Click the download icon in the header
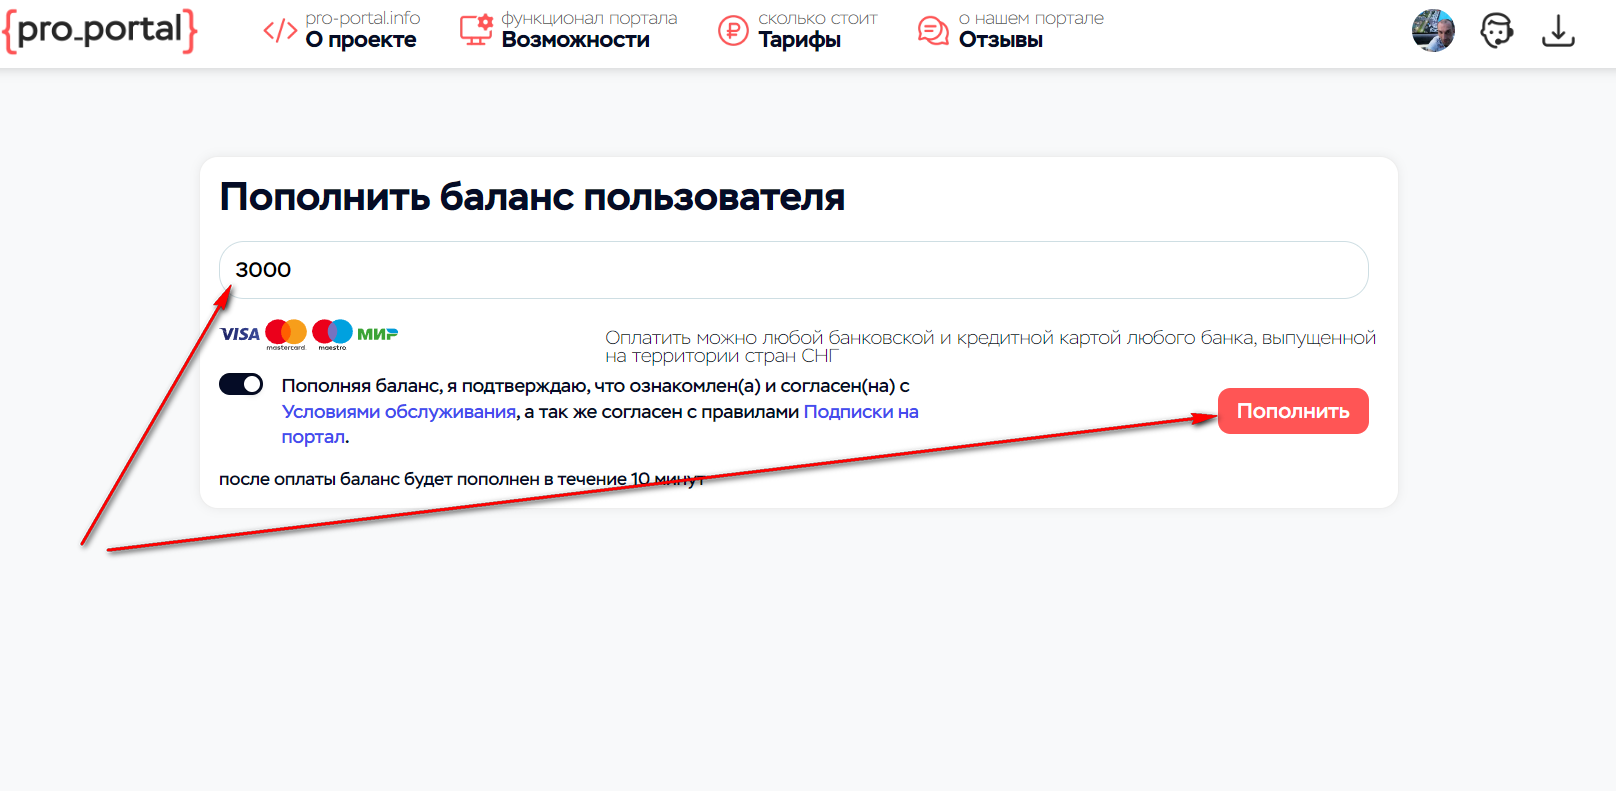This screenshot has height=791, width=1616. coord(1558,31)
